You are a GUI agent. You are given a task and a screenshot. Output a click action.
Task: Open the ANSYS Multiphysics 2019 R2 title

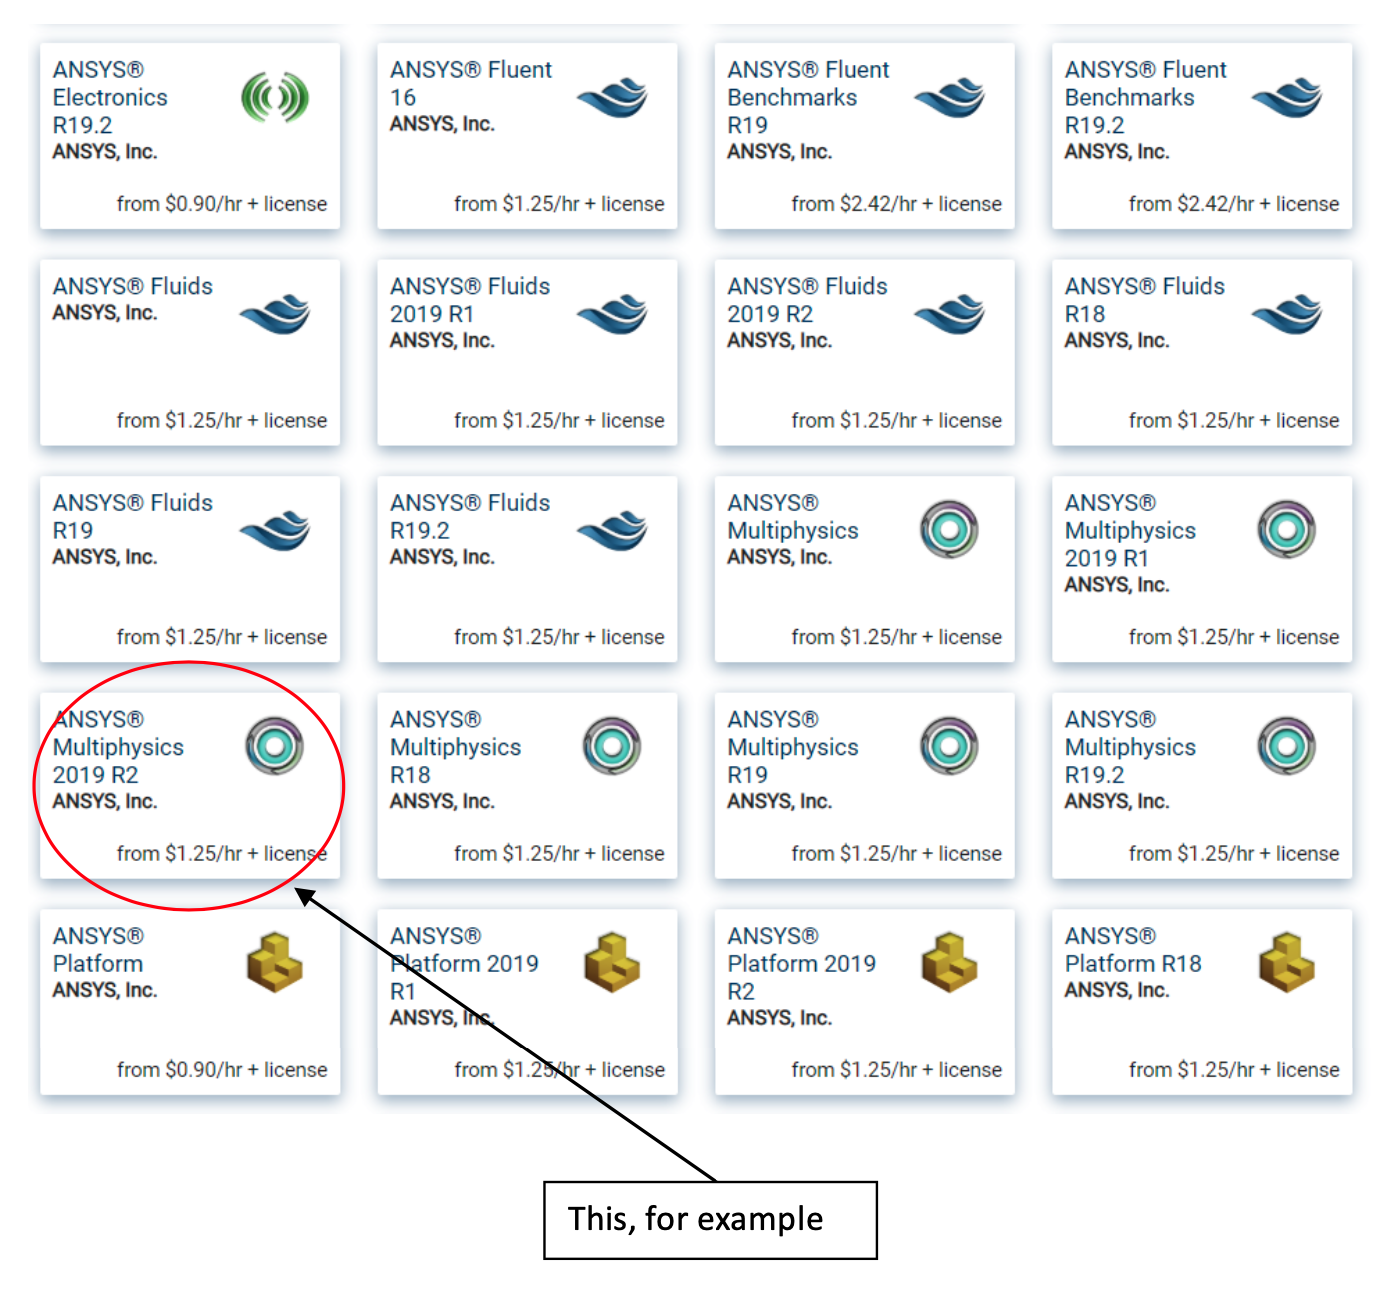(x=118, y=747)
